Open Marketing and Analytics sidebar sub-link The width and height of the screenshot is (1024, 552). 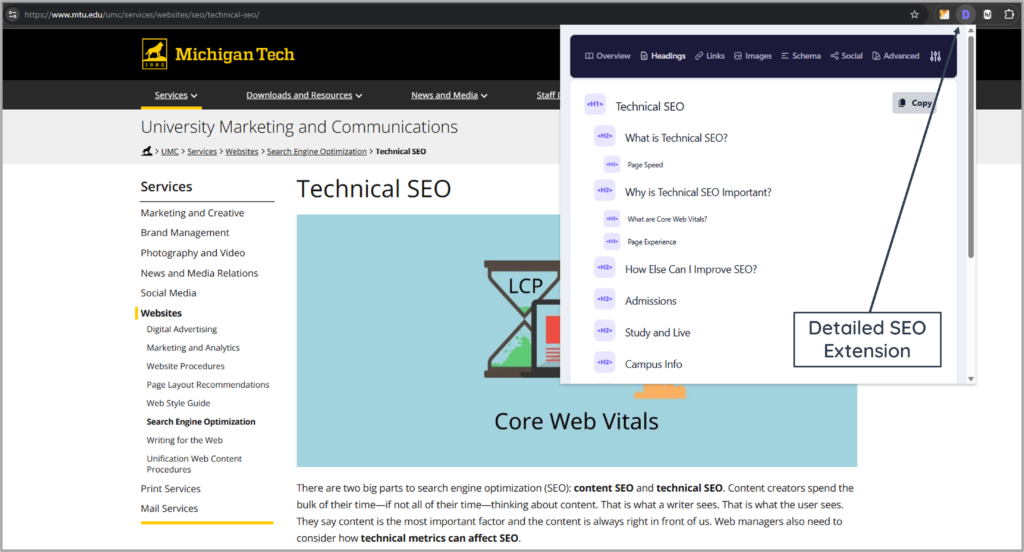coord(193,348)
